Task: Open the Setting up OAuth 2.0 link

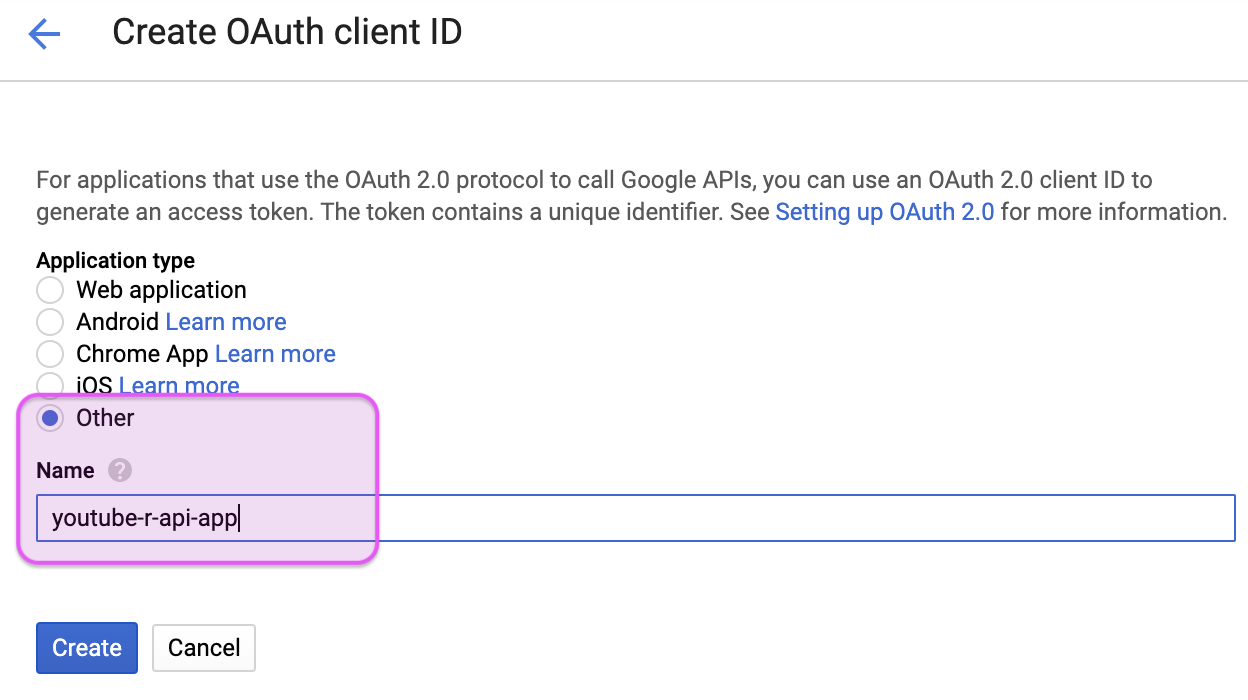Action: [884, 212]
